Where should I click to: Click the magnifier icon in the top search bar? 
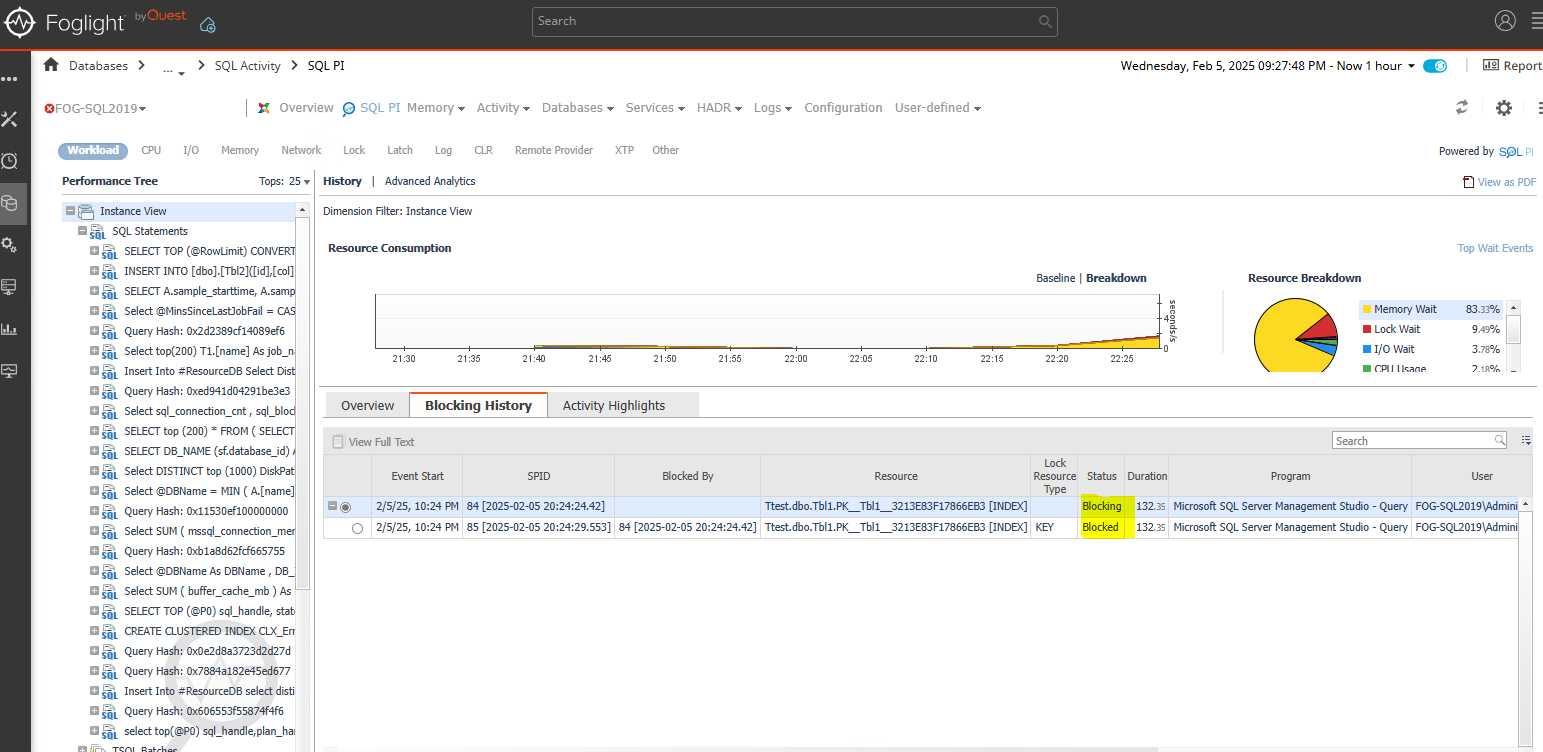tap(1044, 21)
